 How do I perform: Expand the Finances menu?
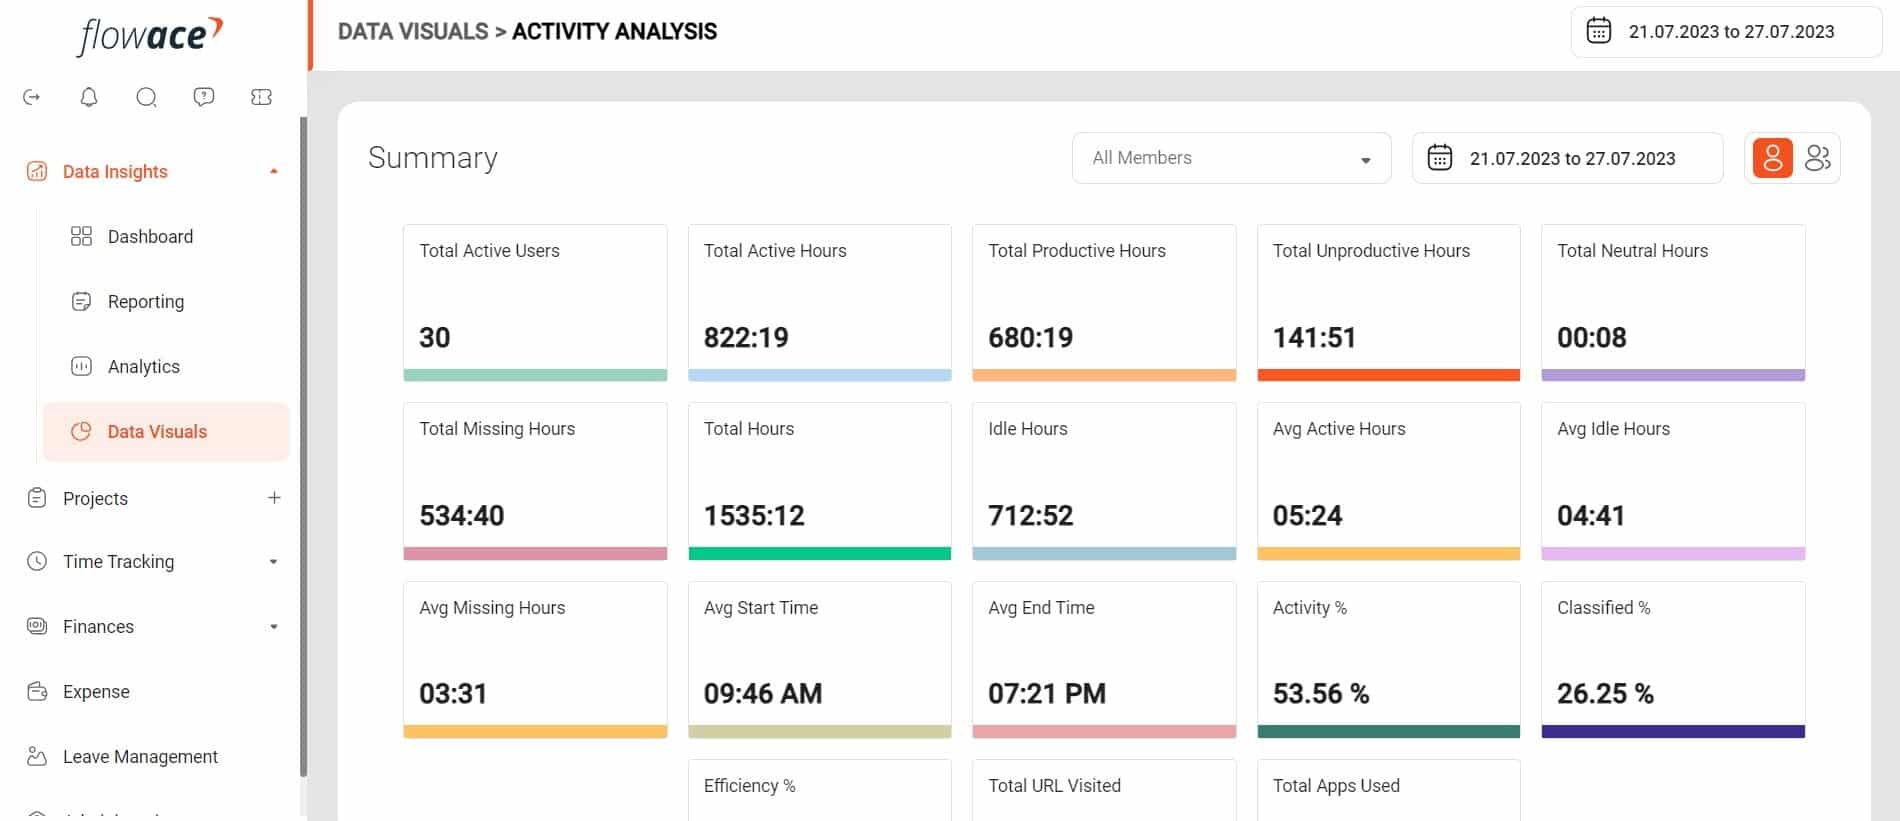pyautogui.click(x=273, y=627)
